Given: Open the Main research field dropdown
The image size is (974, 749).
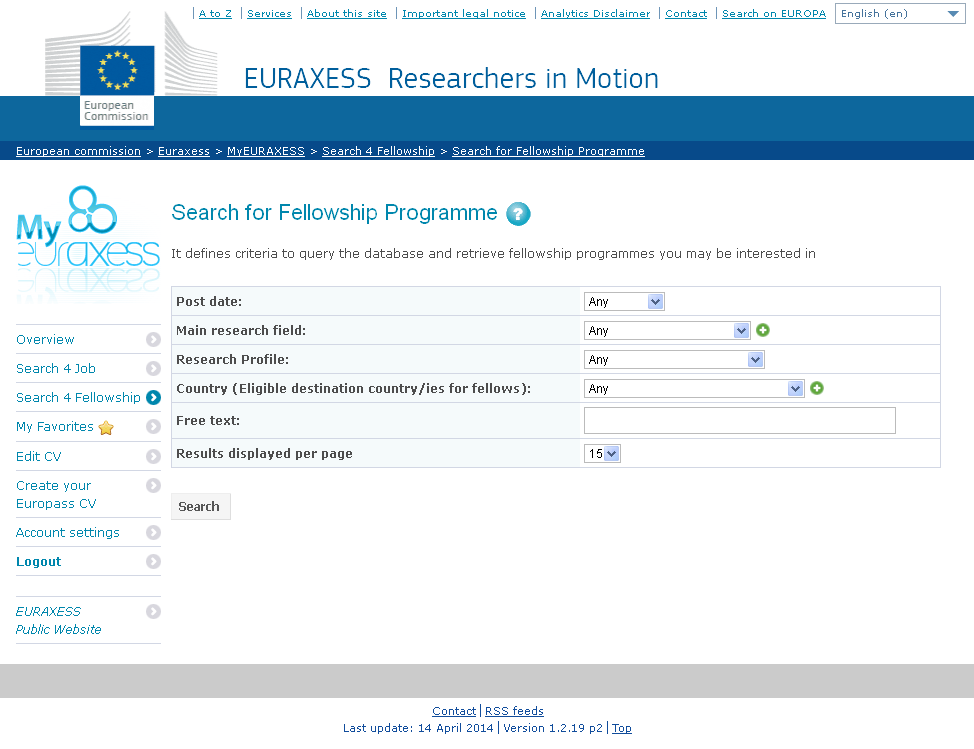Looking at the screenshot, I should (x=667, y=330).
